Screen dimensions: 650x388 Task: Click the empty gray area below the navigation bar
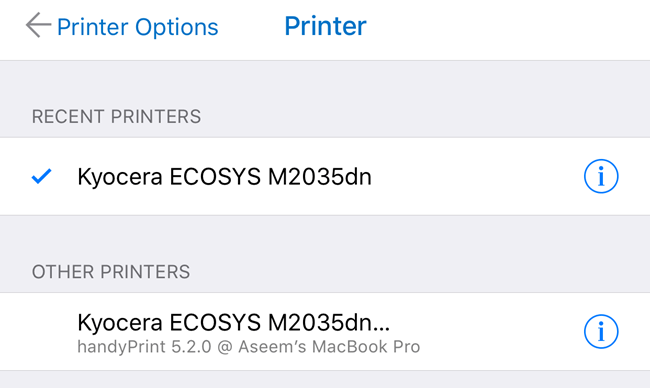click(325, 83)
